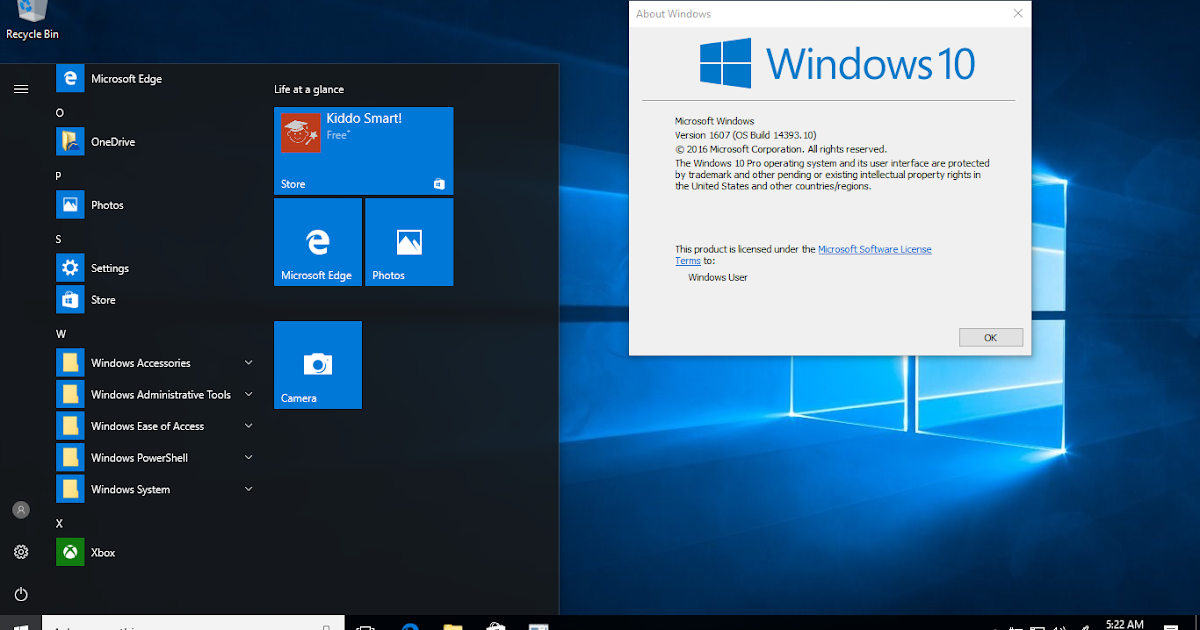Click the About Windows title bar text

tap(674, 14)
